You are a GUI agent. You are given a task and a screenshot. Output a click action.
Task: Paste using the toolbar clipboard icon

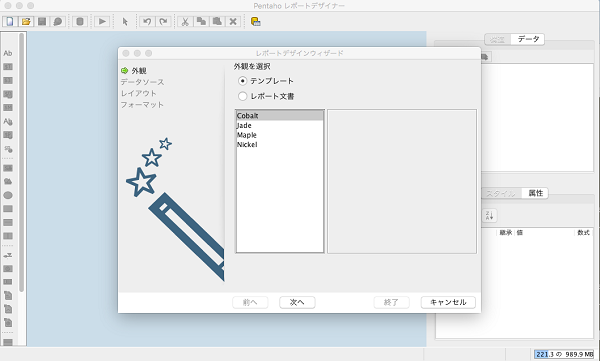217,21
